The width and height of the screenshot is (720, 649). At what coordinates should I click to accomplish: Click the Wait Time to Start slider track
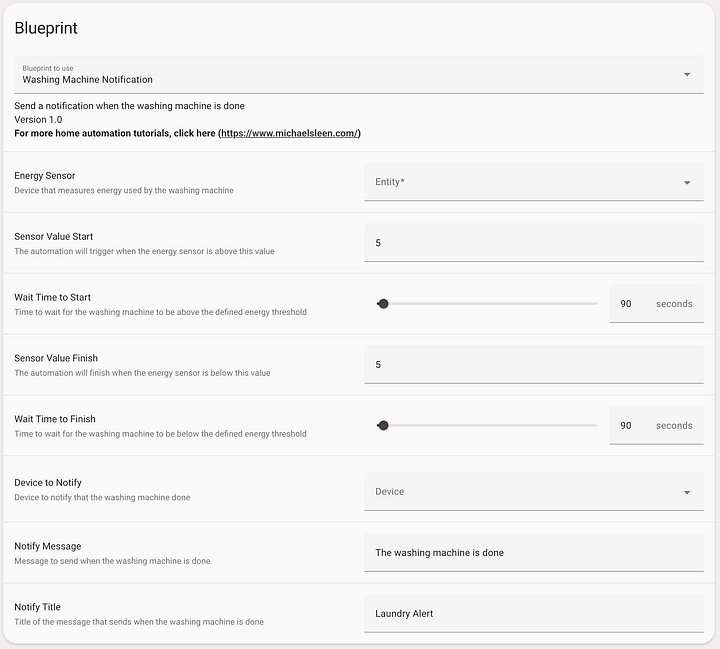(x=487, y=304)
